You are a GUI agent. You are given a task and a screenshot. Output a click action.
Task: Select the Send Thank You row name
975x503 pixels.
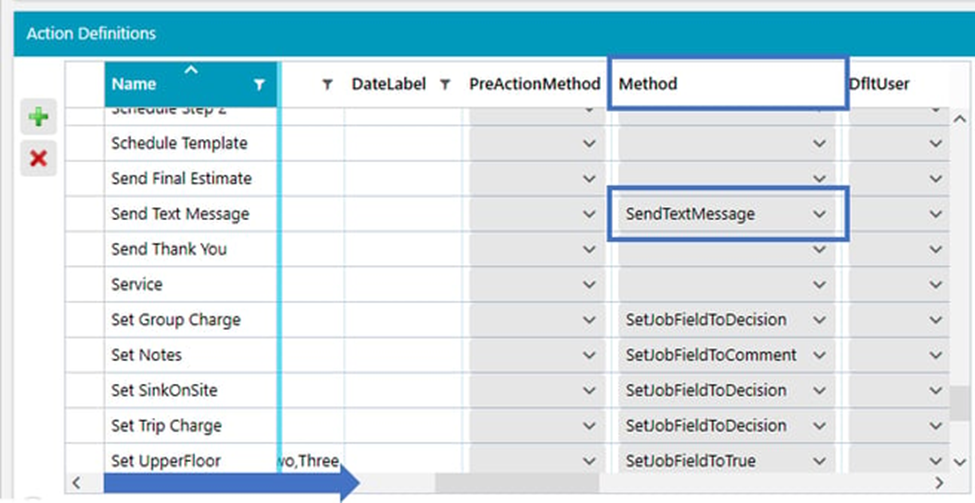[169, 249]
